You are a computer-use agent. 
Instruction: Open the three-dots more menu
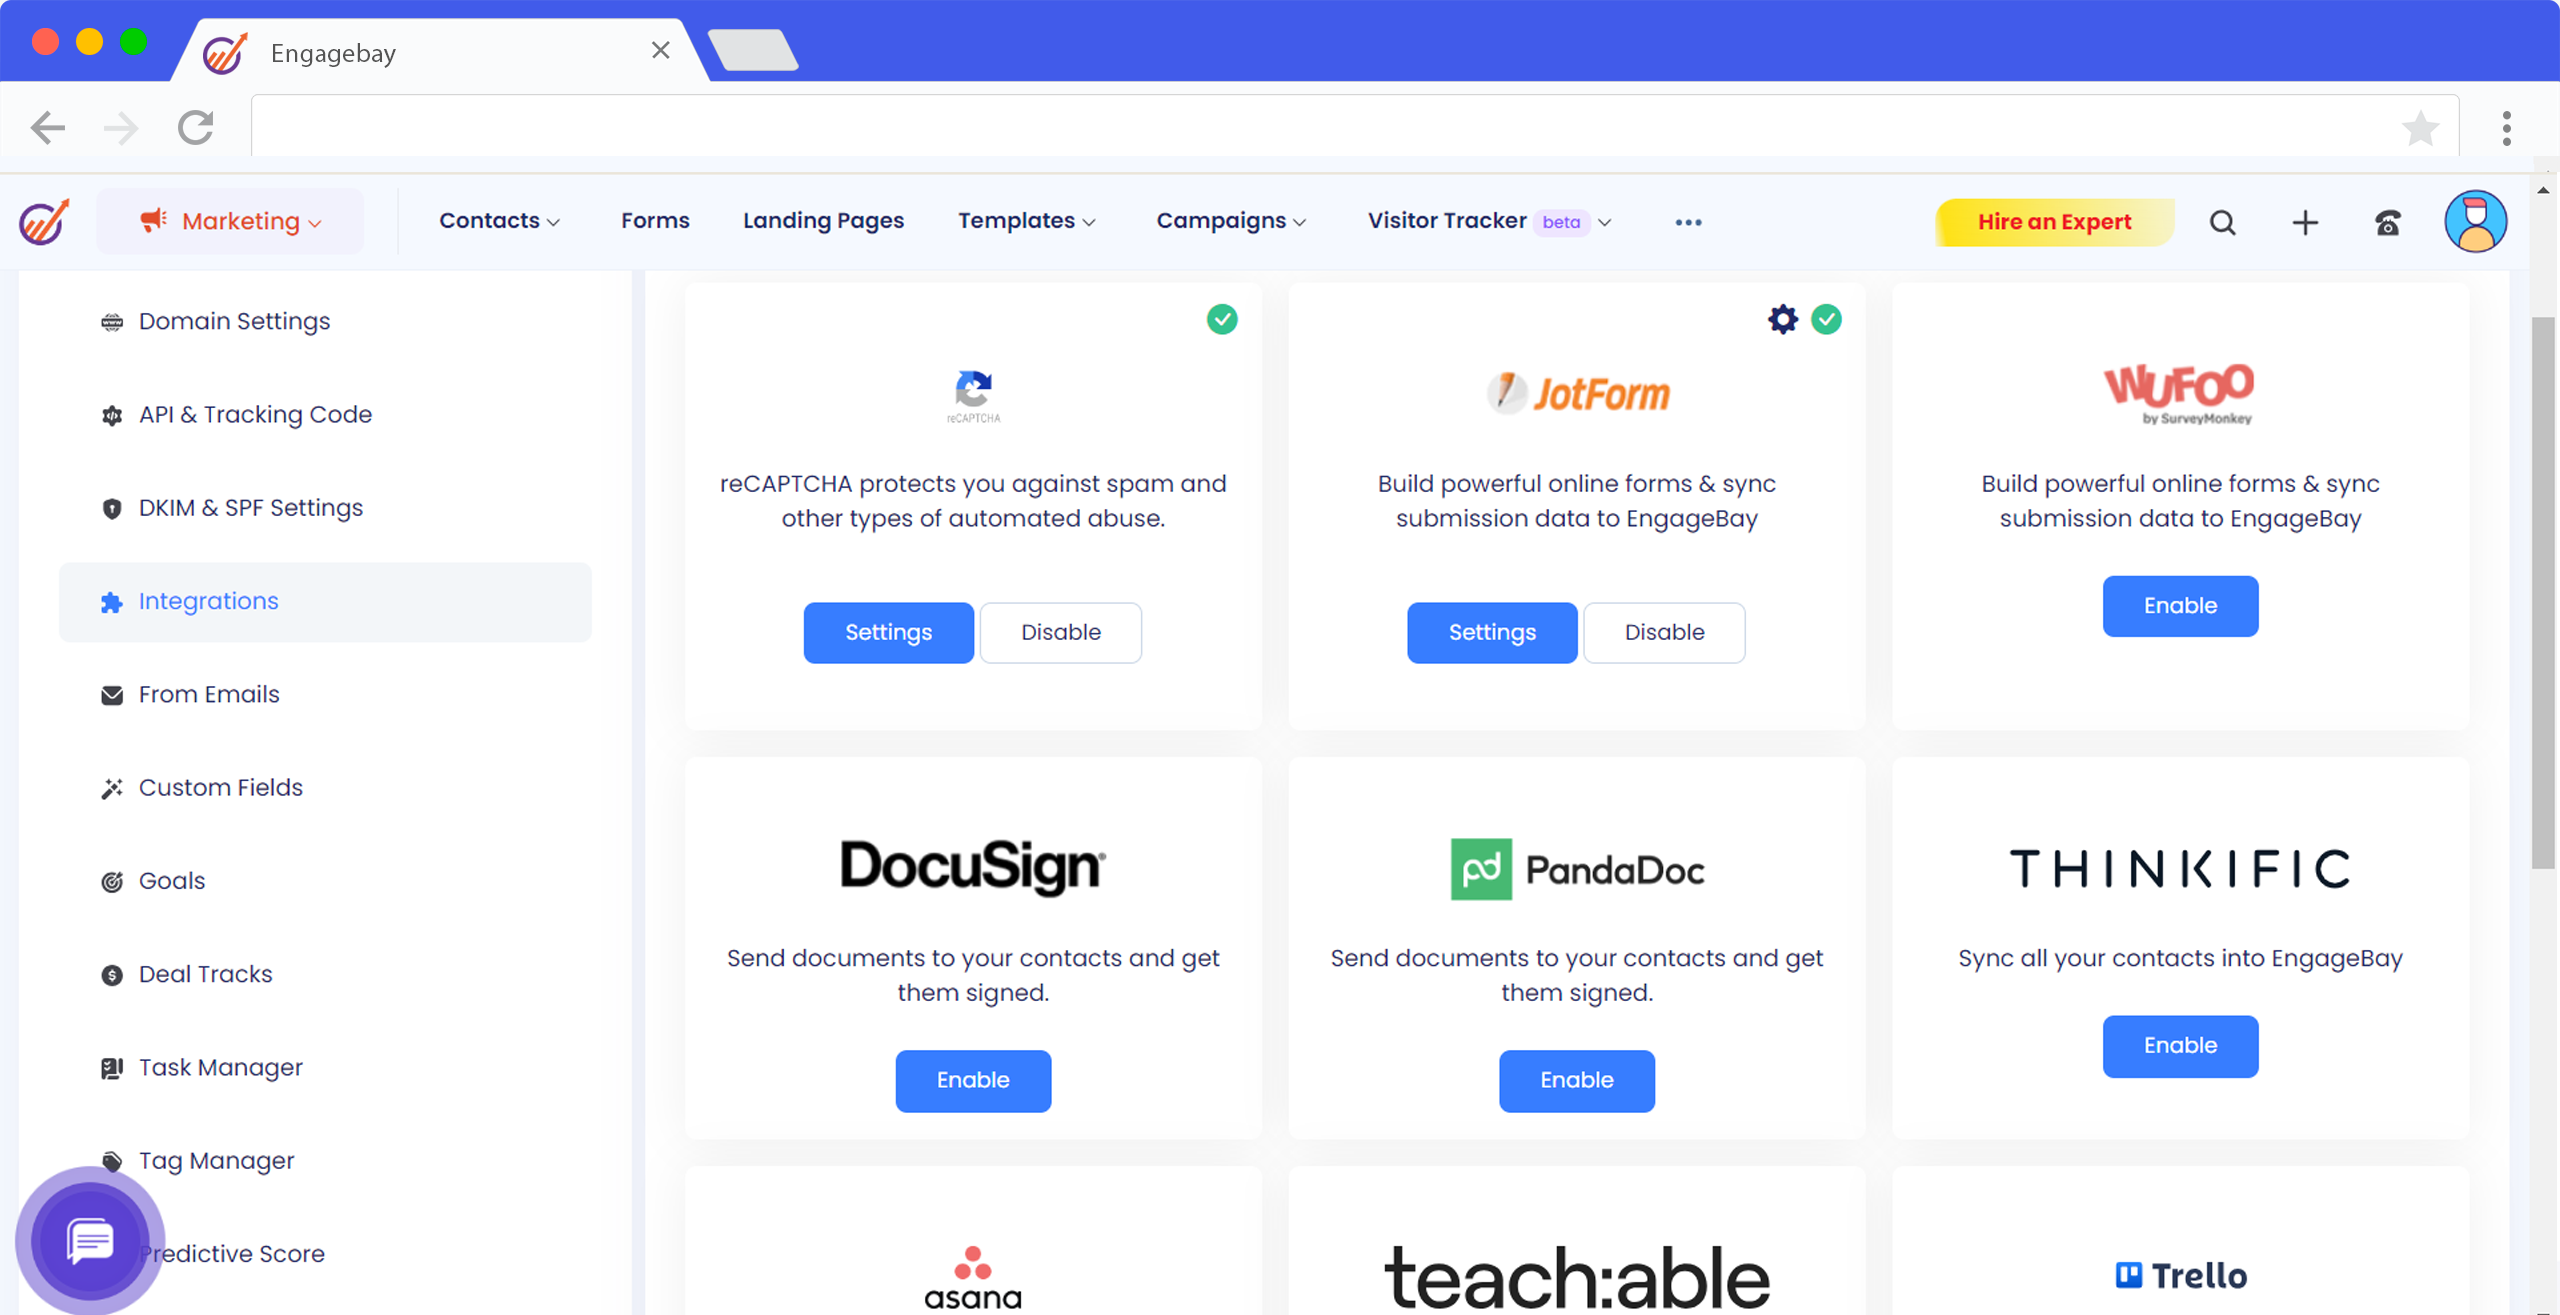[x=1688, y=222]
